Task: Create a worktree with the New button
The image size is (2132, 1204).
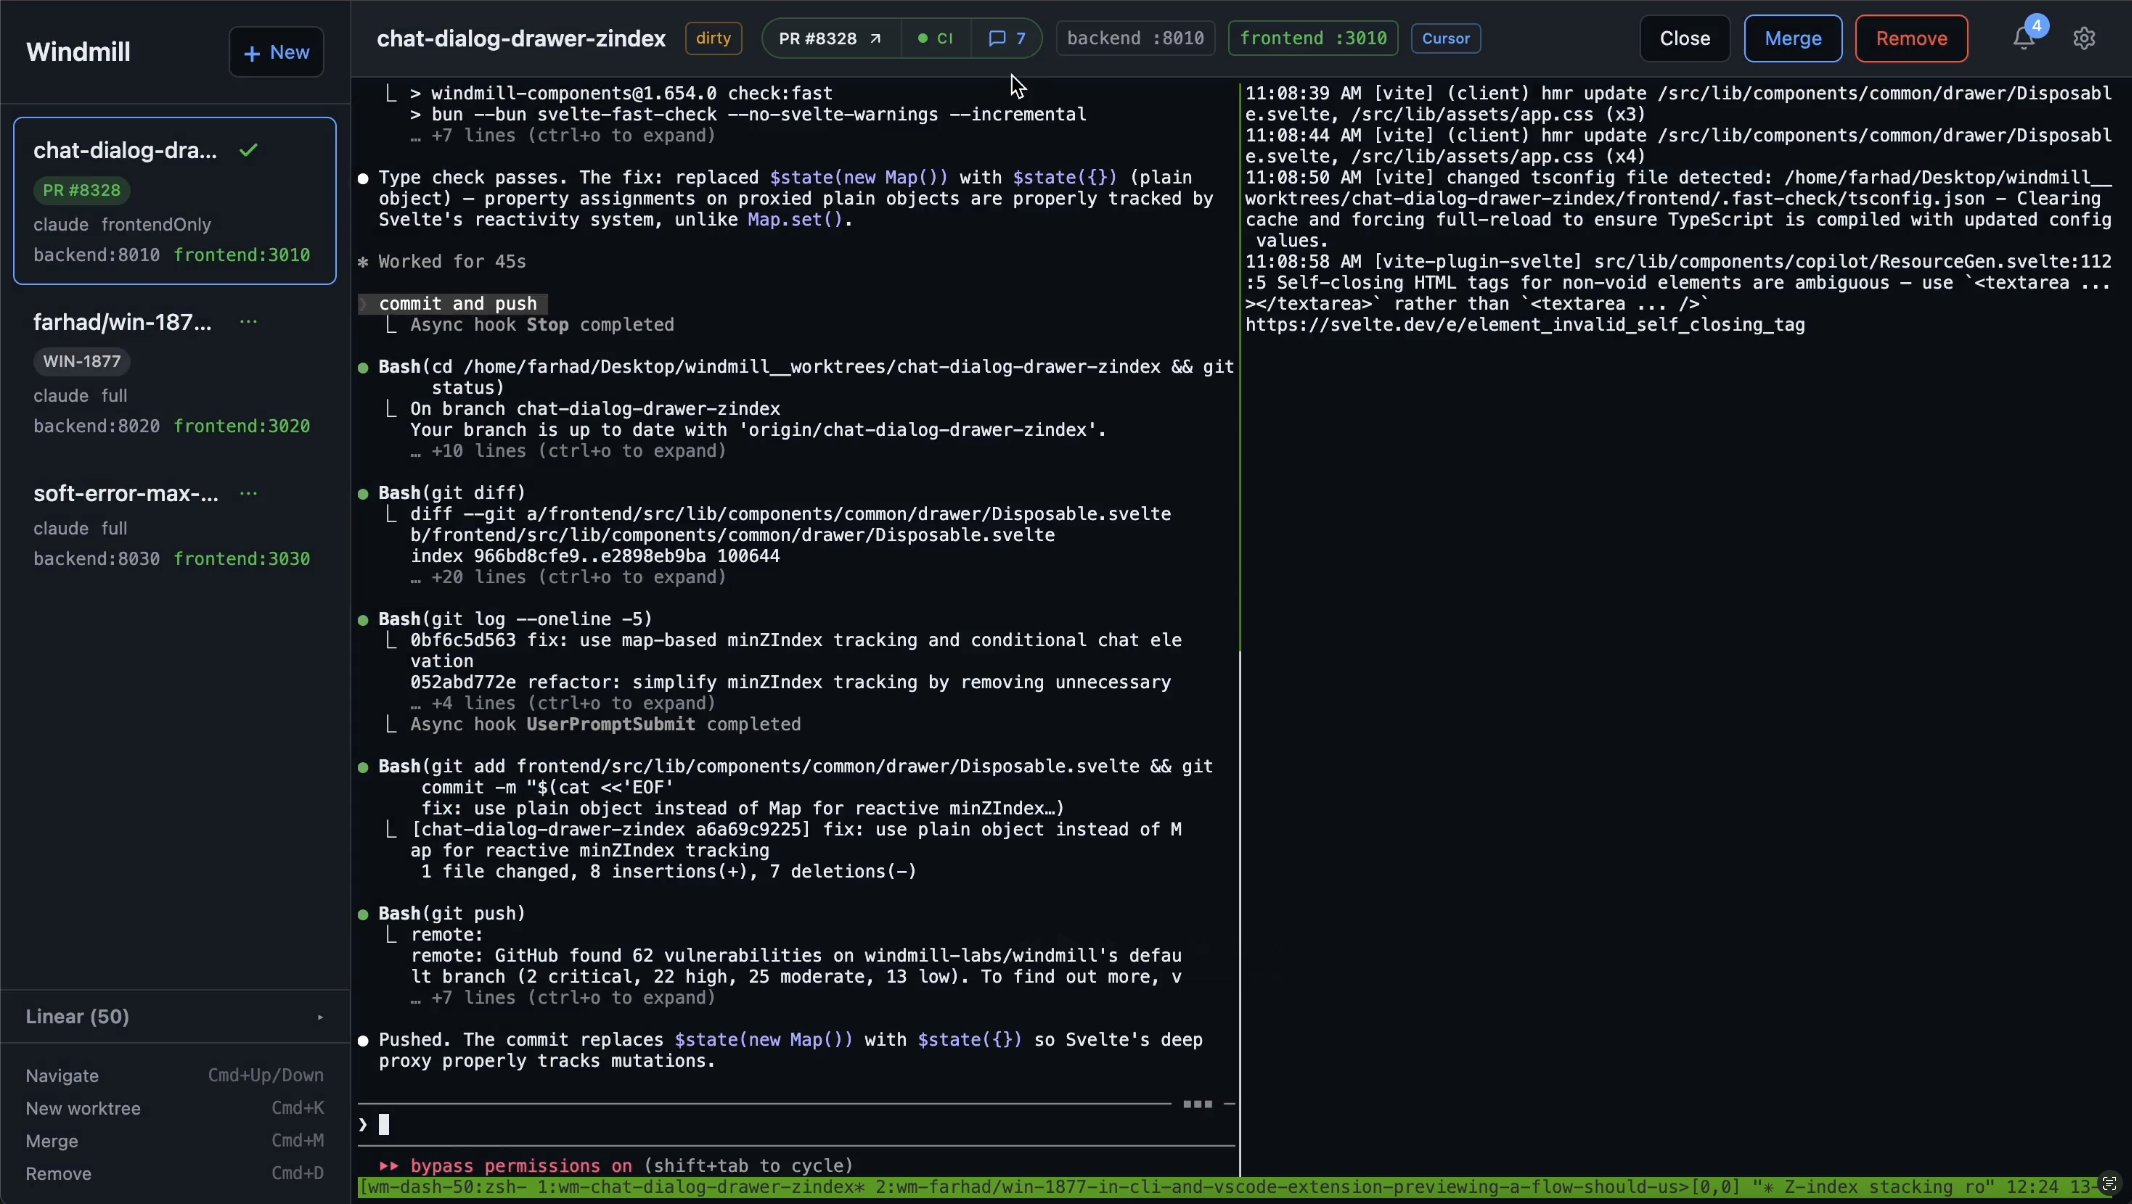Action: pos(276,51)
